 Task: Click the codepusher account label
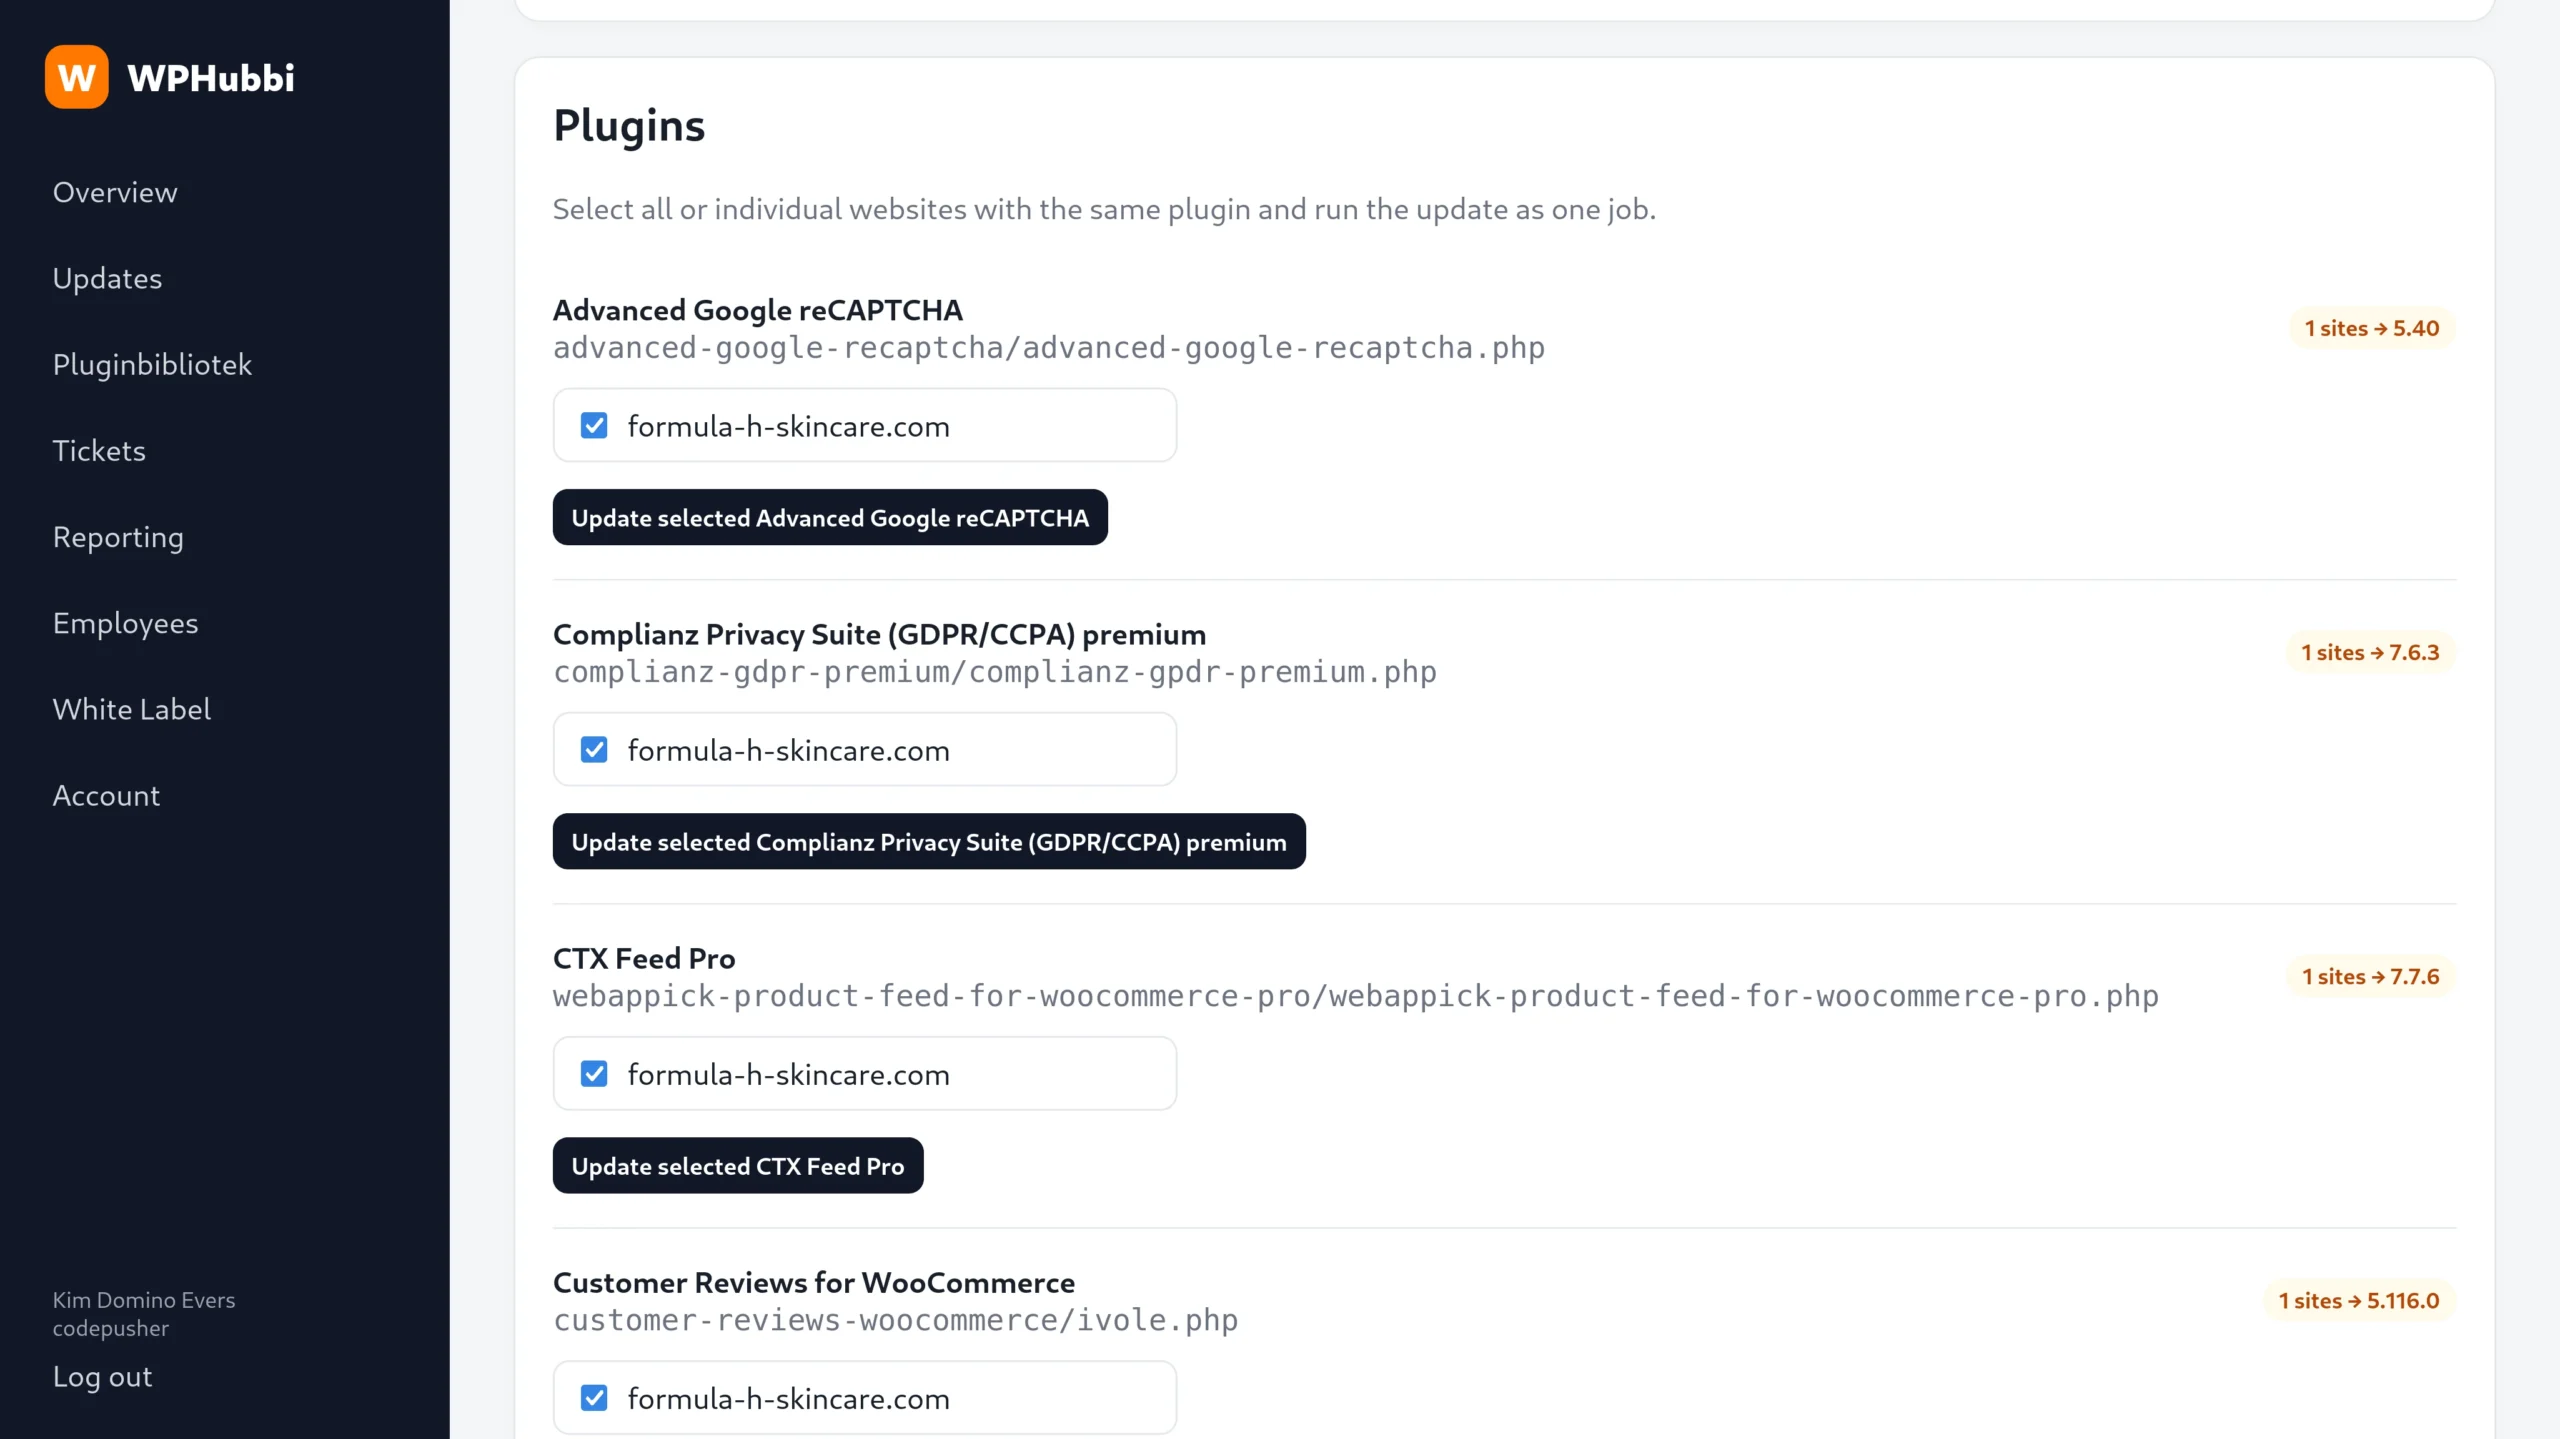click(110, 1328)
